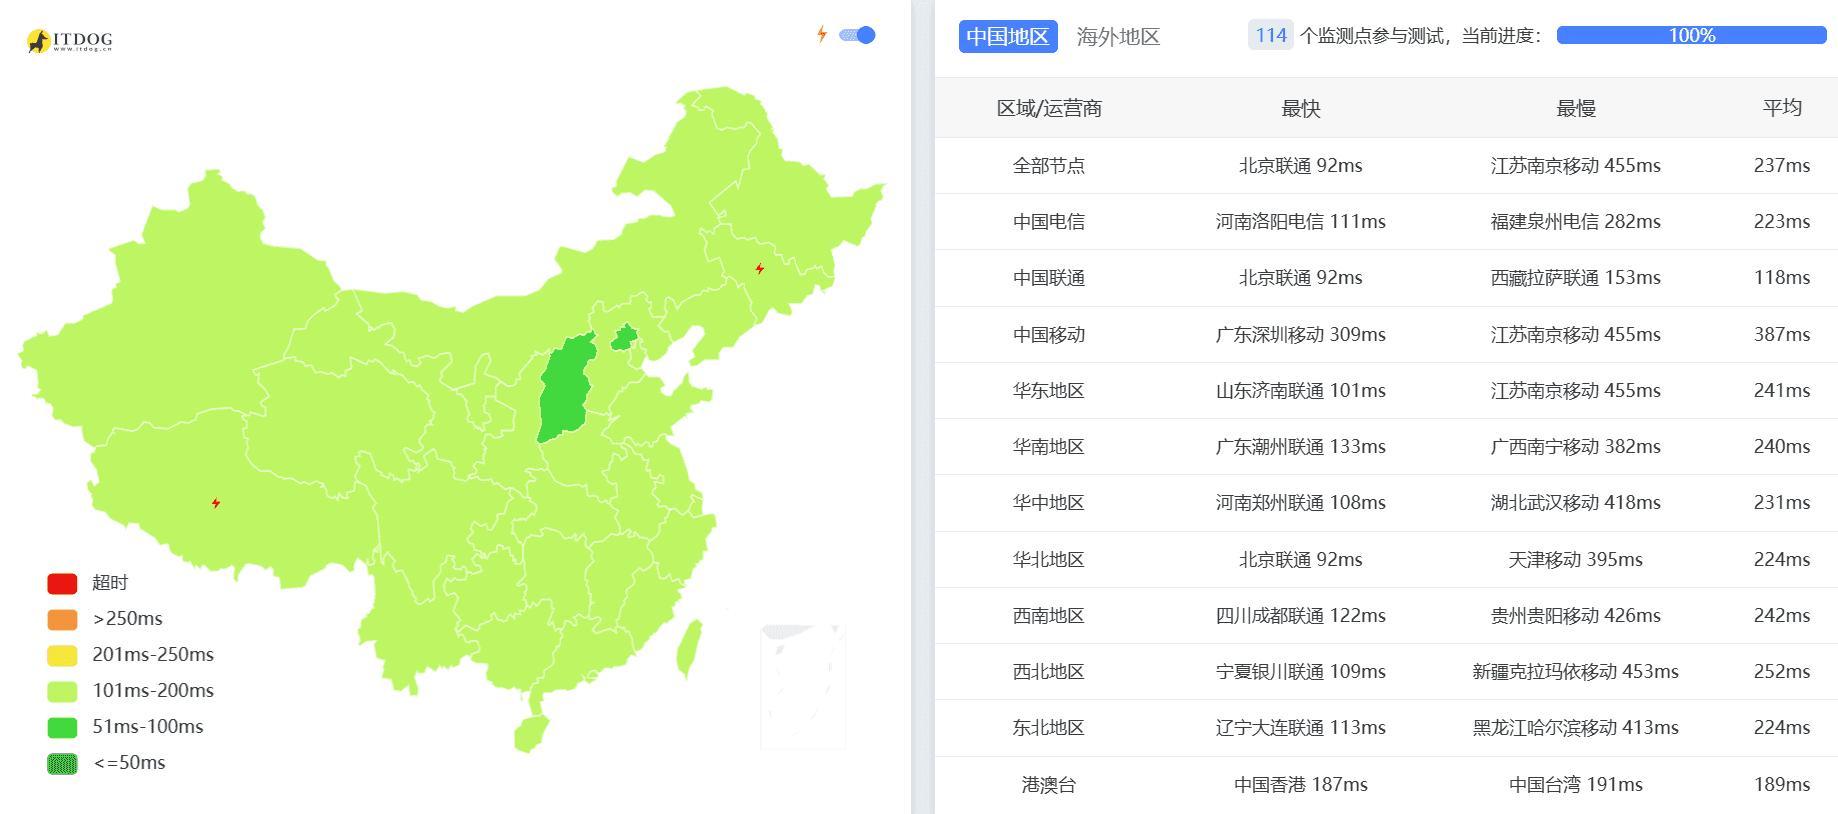Click the lightning marker on Tibet
The image size is (1838, 814).
coord(218,502)
